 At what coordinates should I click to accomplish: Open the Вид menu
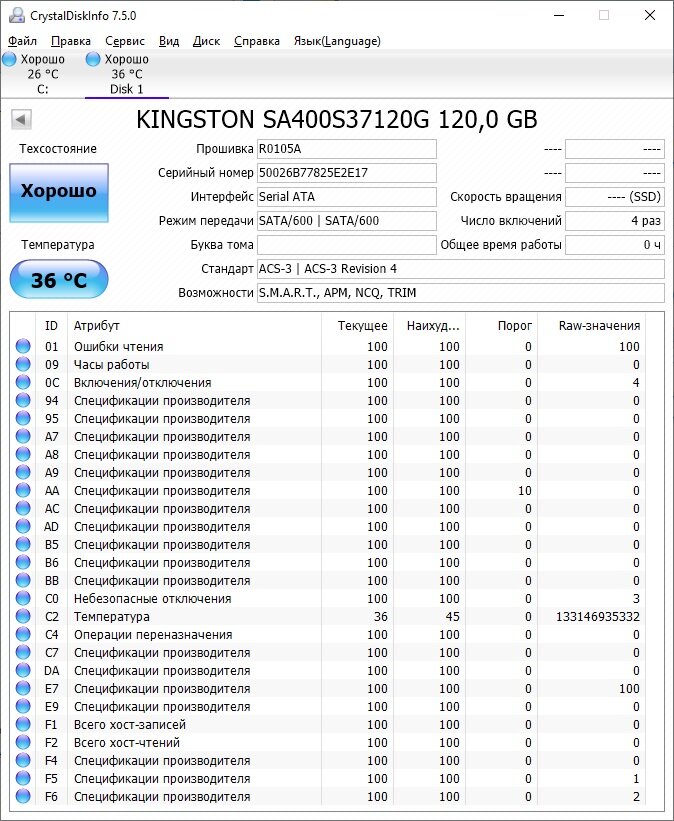[169, 41]
